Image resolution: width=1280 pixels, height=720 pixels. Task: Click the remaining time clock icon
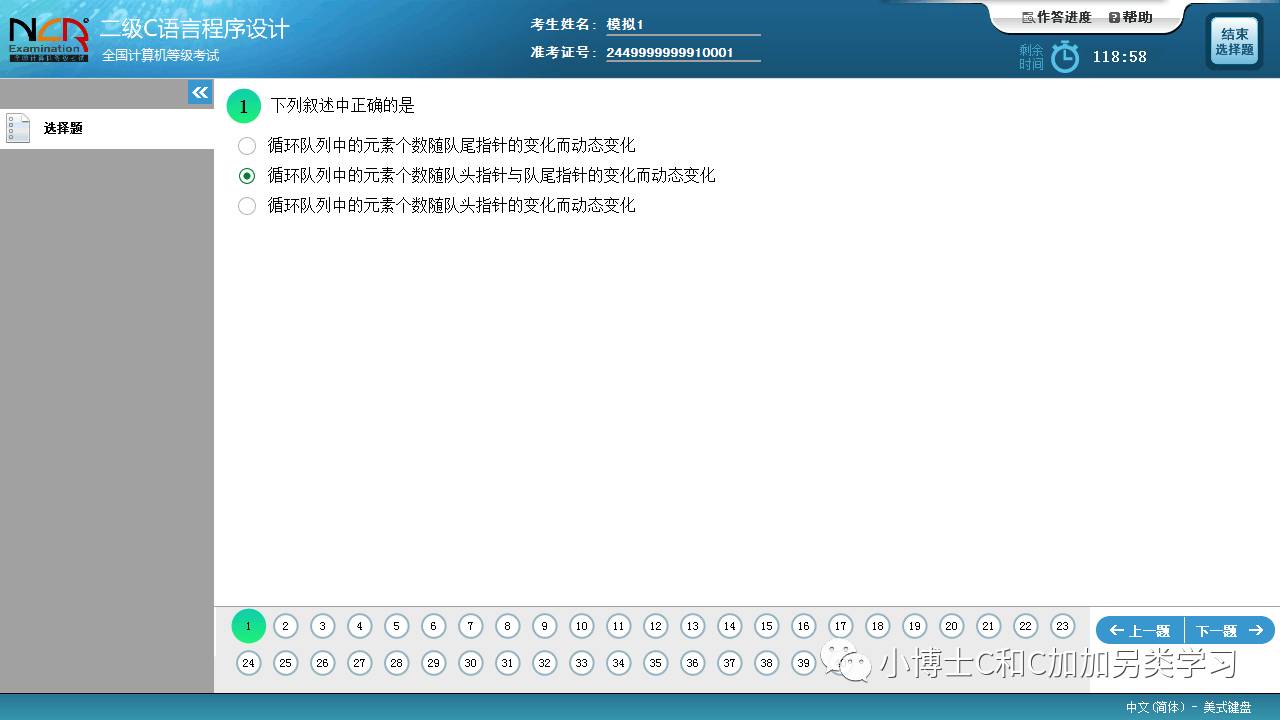click(x=1065, y=57)
